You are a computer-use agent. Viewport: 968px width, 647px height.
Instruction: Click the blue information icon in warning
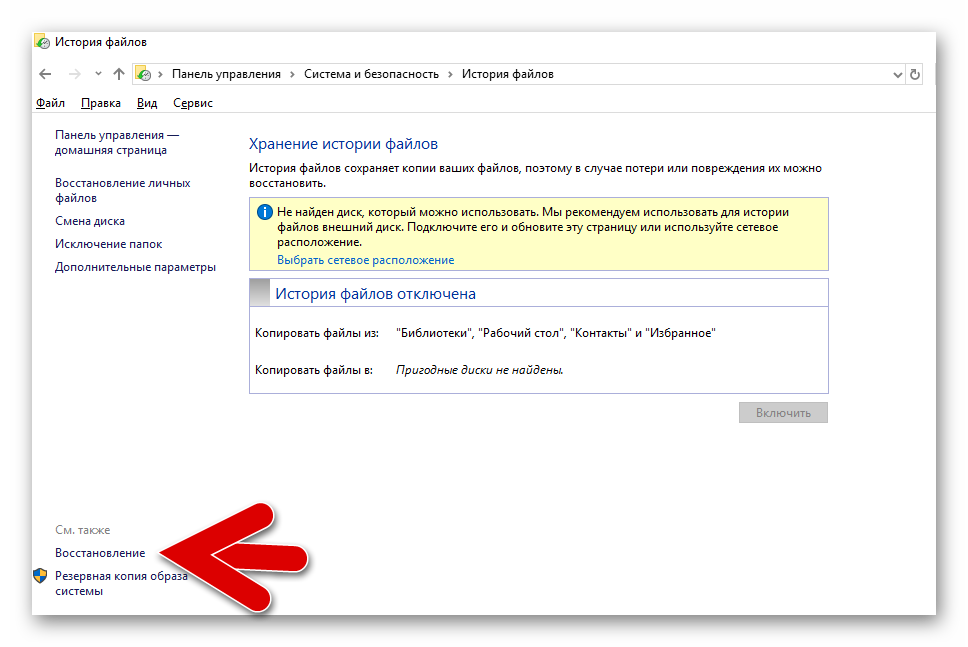[x=264, y=212]
